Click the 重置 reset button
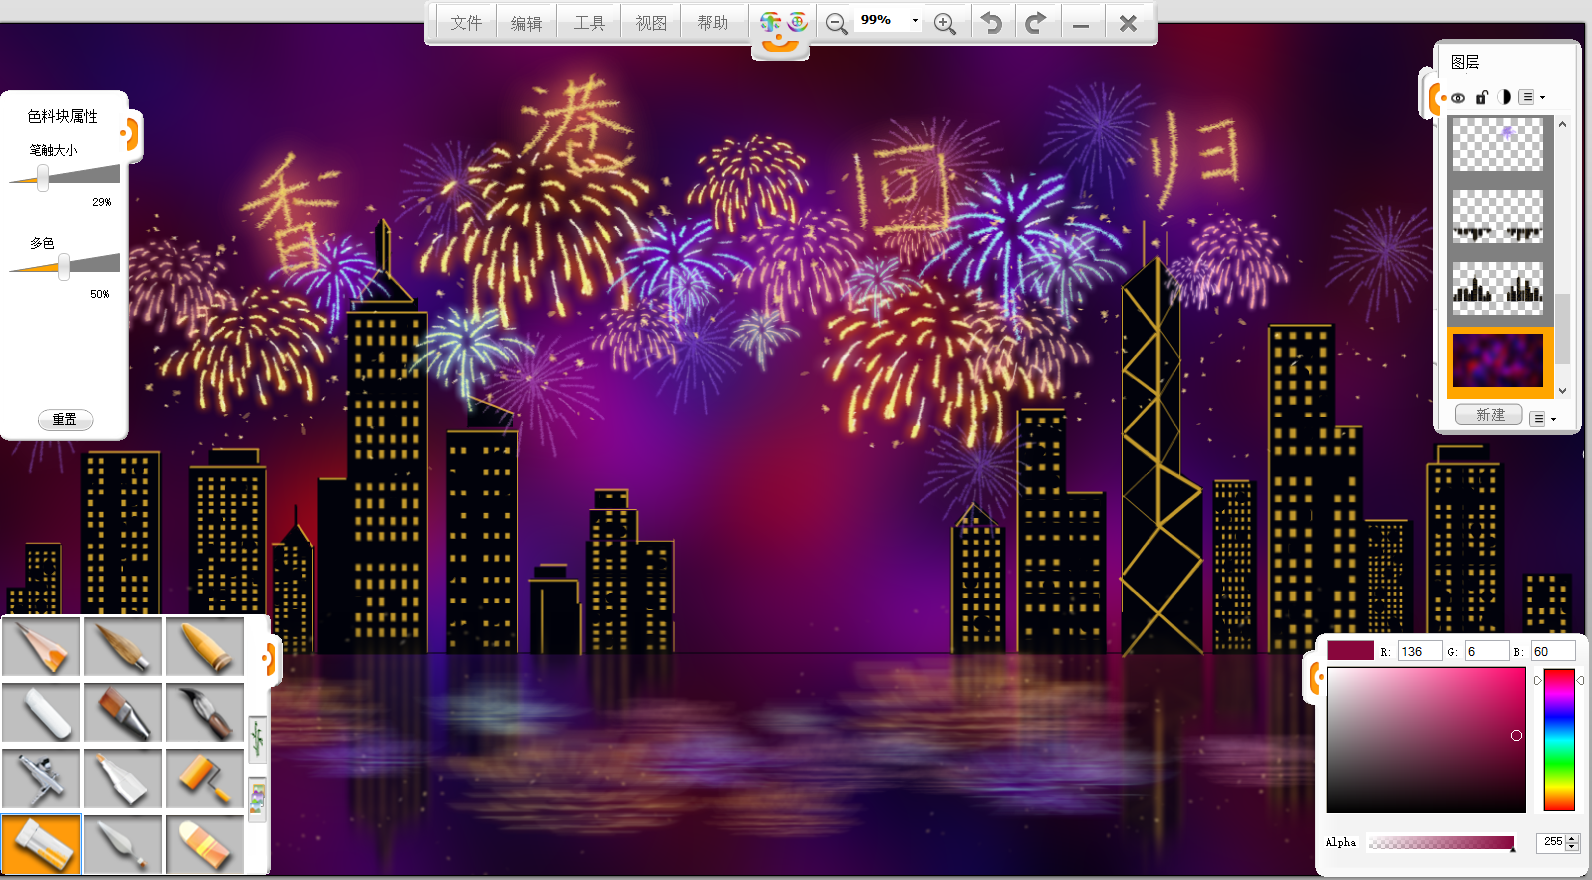1592x880 pixels. coord(65,420)
